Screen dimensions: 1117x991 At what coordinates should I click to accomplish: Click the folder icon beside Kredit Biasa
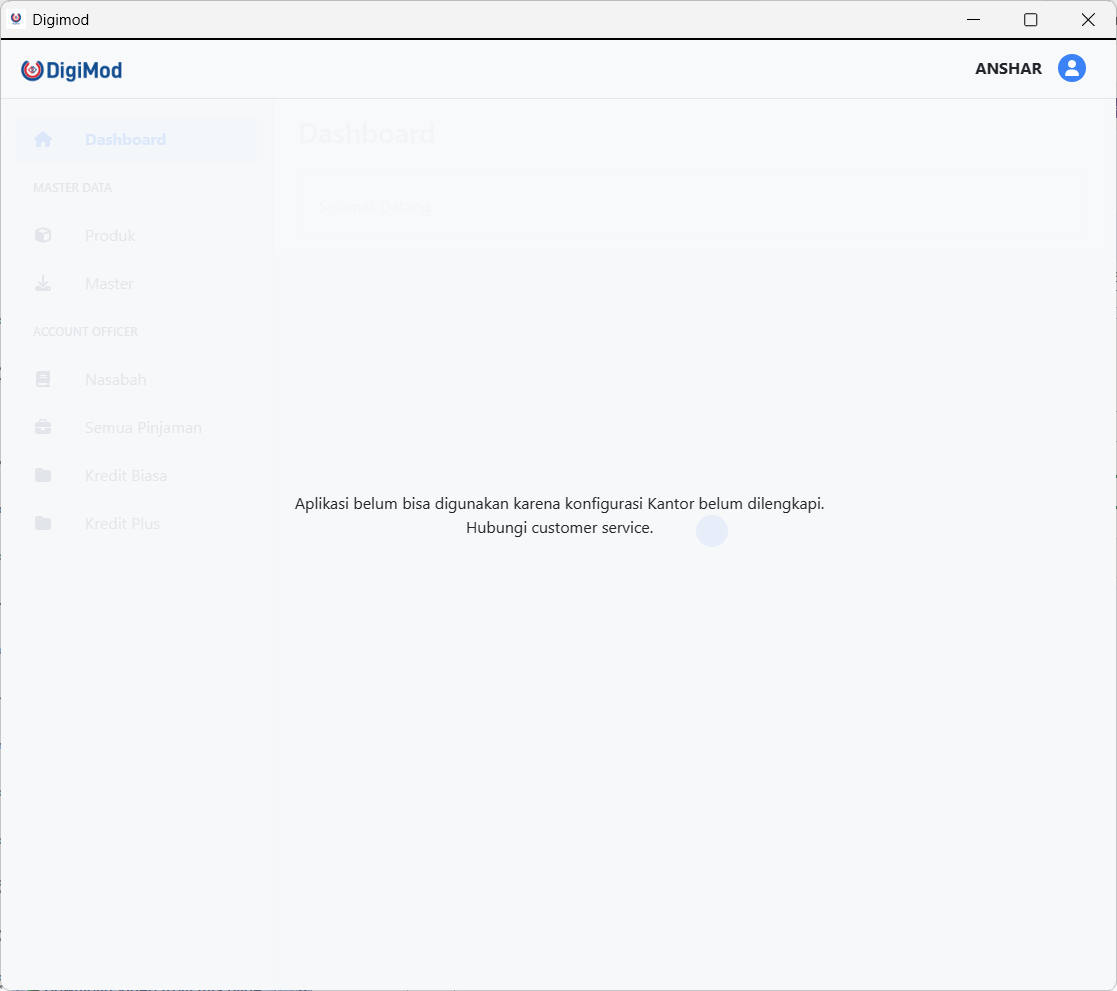point(43,476)
